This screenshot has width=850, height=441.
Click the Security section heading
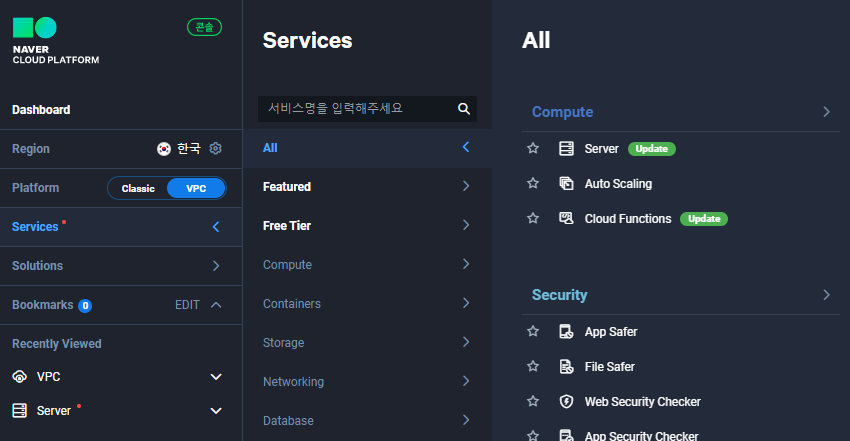coord(559,295)
